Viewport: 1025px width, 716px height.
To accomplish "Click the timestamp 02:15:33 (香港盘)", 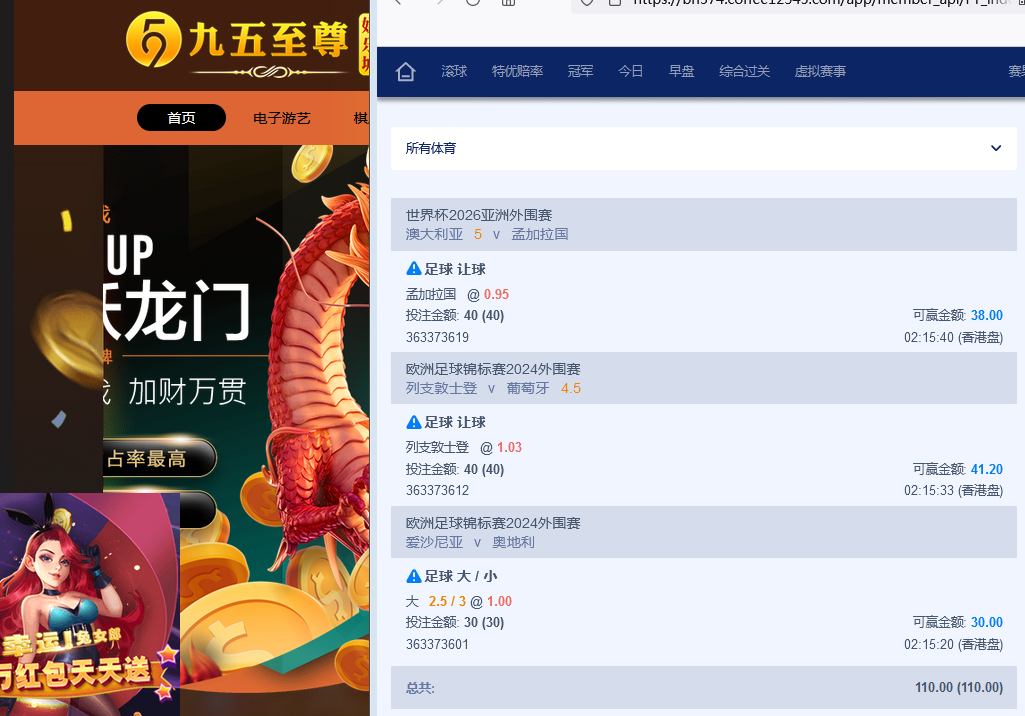I will [x=953, y=490].
